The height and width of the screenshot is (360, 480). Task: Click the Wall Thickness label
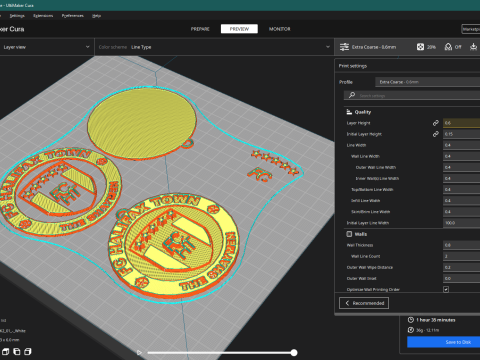pyautogui.click(x=360, y=245)
